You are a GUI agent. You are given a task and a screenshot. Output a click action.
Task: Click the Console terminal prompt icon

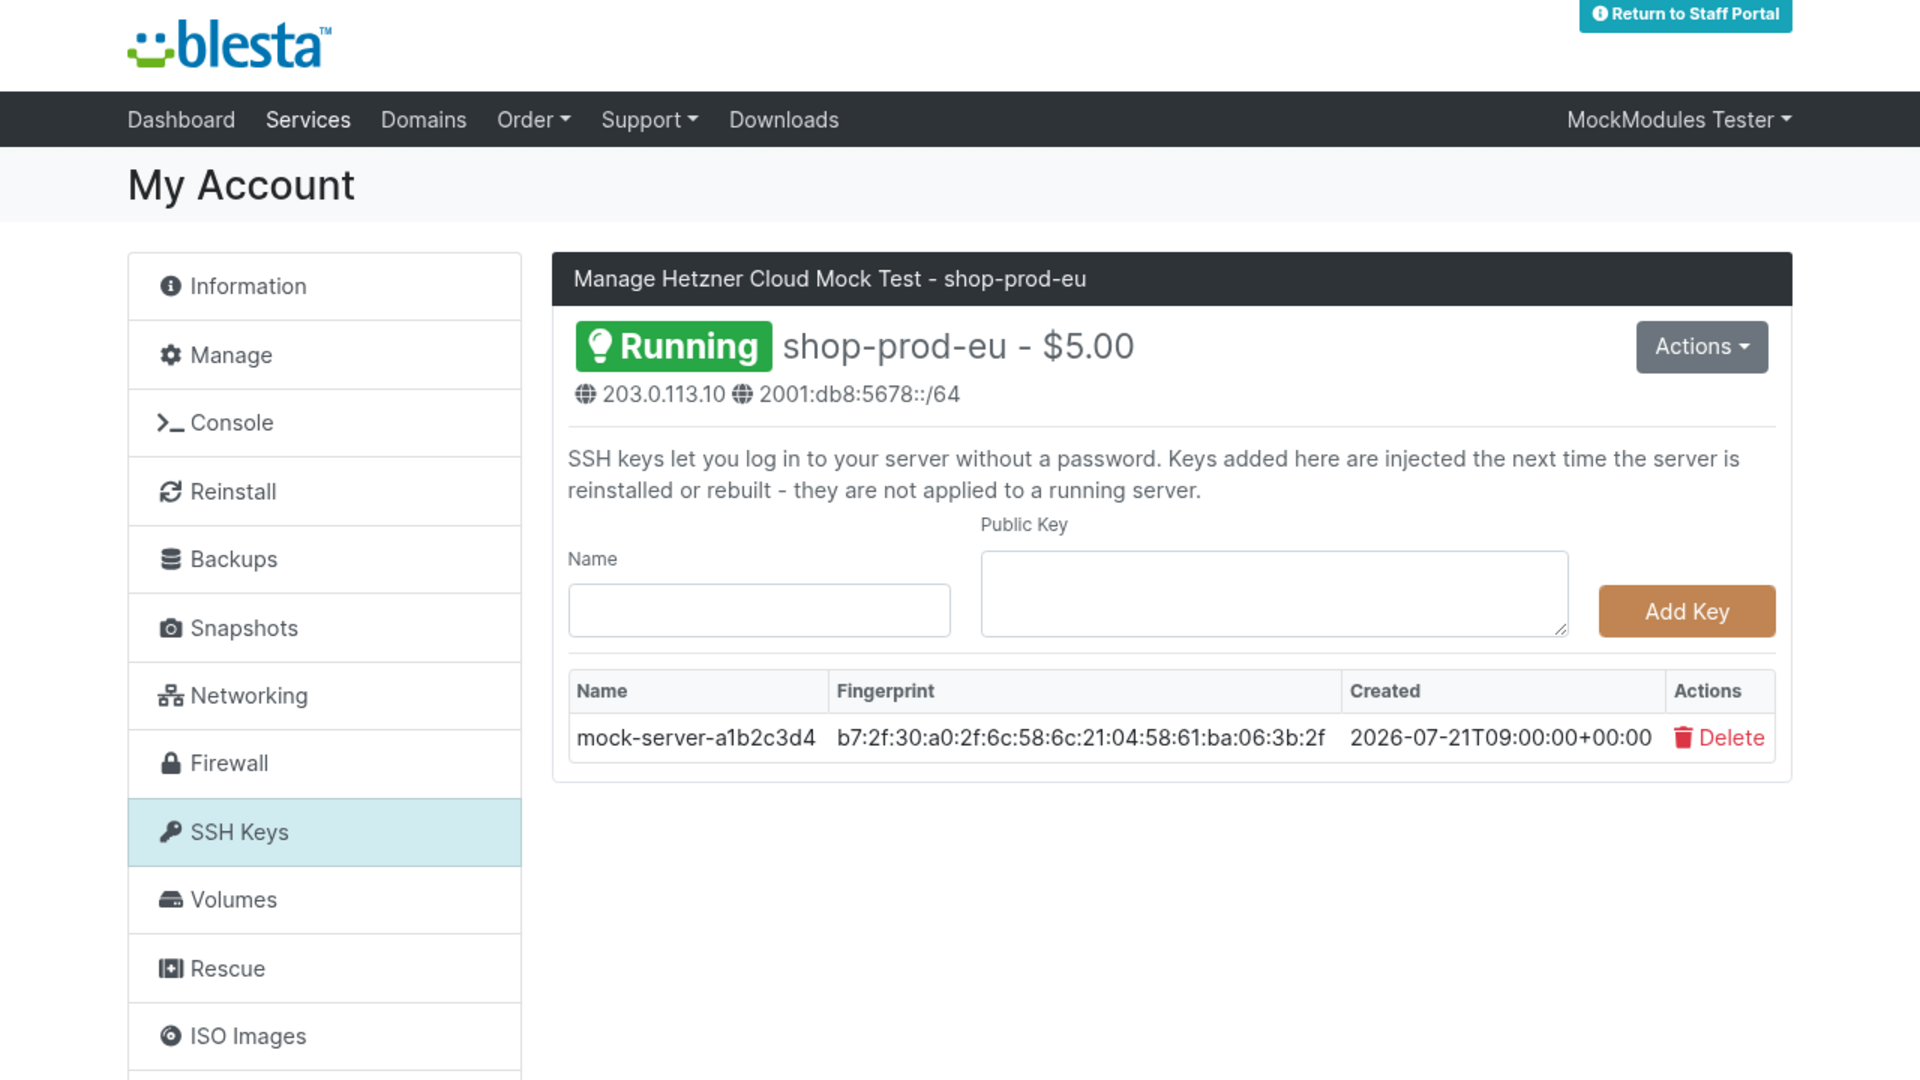tap(170, 423)
